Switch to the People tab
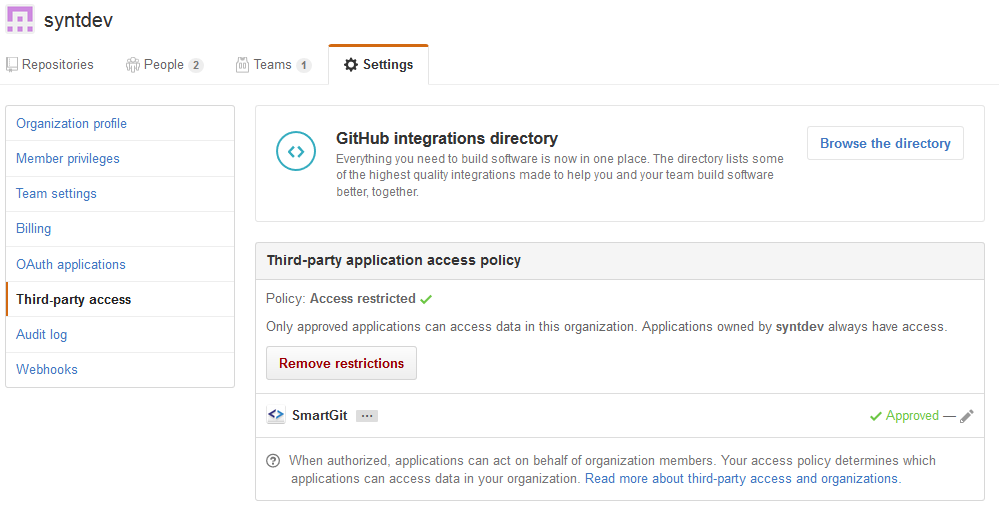Viewport: 999px width, 517px height. [x=164, y=65]
